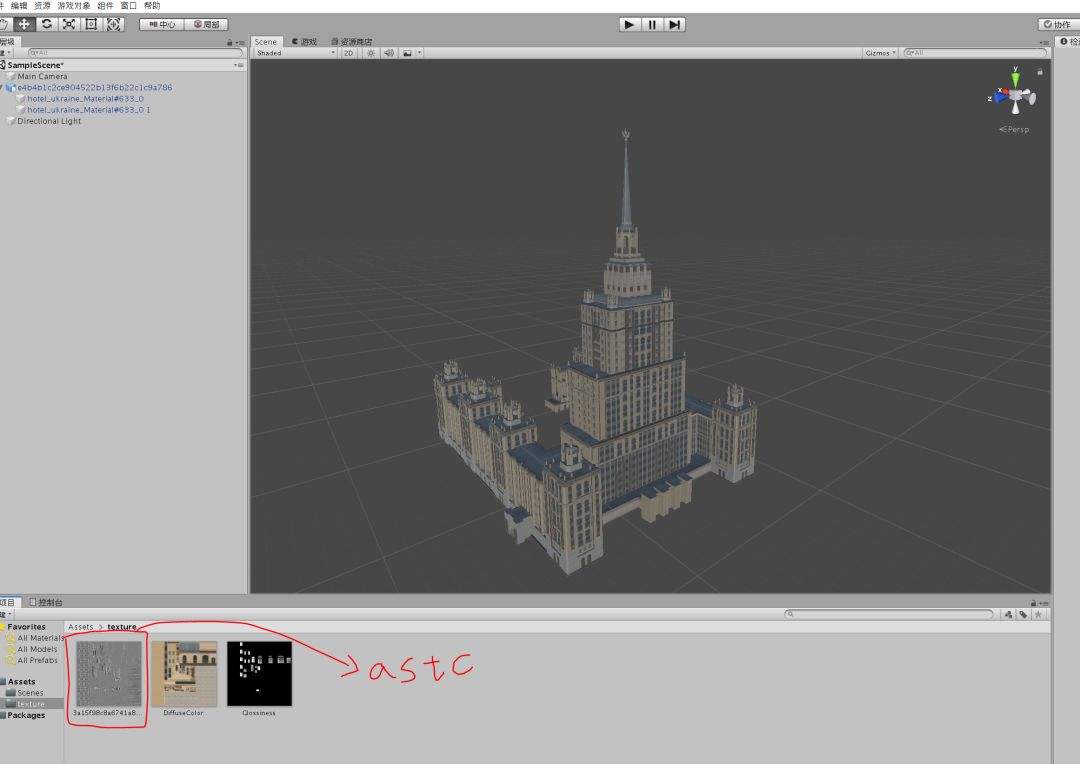Select All Prefabs favorite

[35, 660]
